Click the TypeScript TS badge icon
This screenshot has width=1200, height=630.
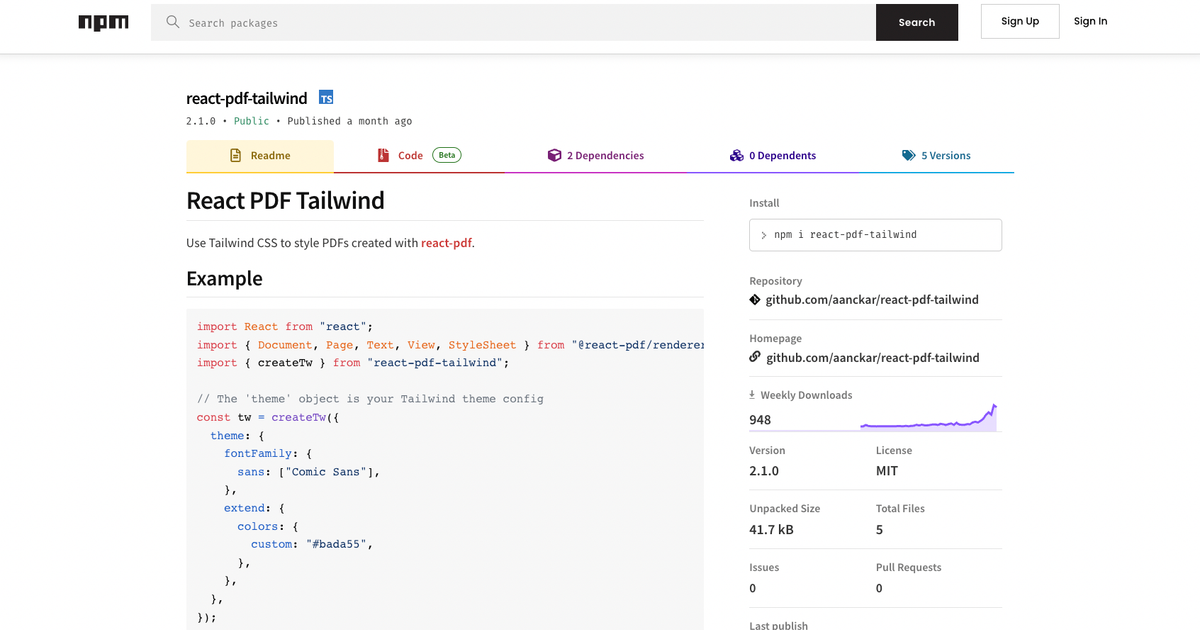click(x=326, y=97)
